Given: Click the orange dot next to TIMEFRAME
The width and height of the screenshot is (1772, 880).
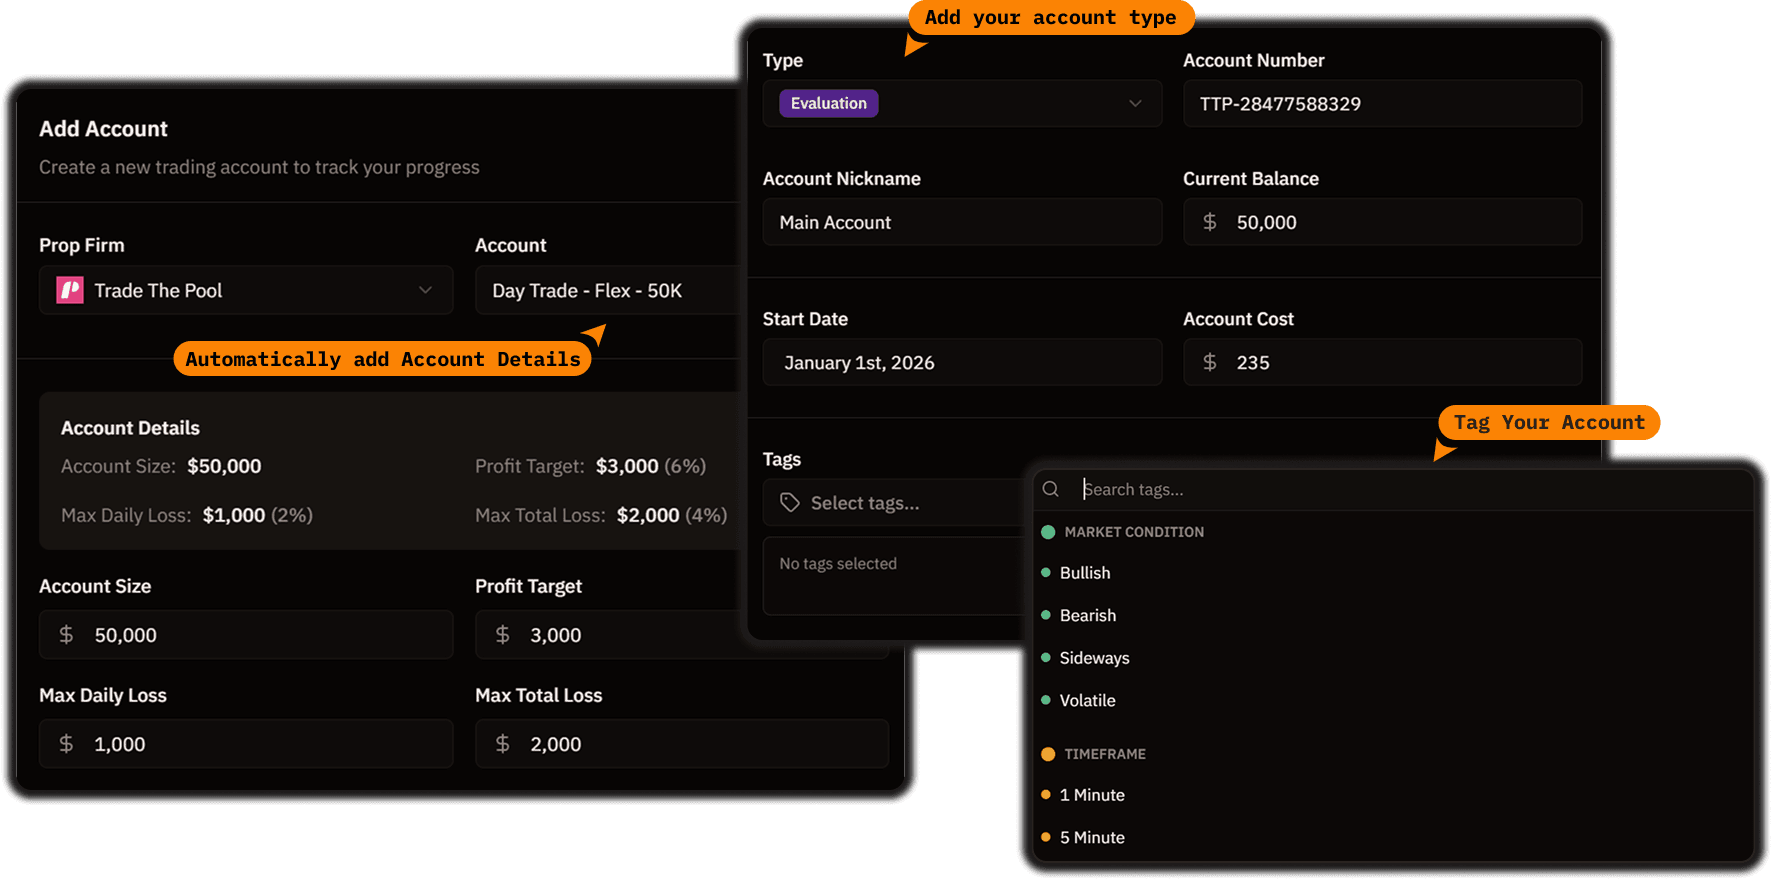Looking at the screenshot, I should [x=1048, y=754].
